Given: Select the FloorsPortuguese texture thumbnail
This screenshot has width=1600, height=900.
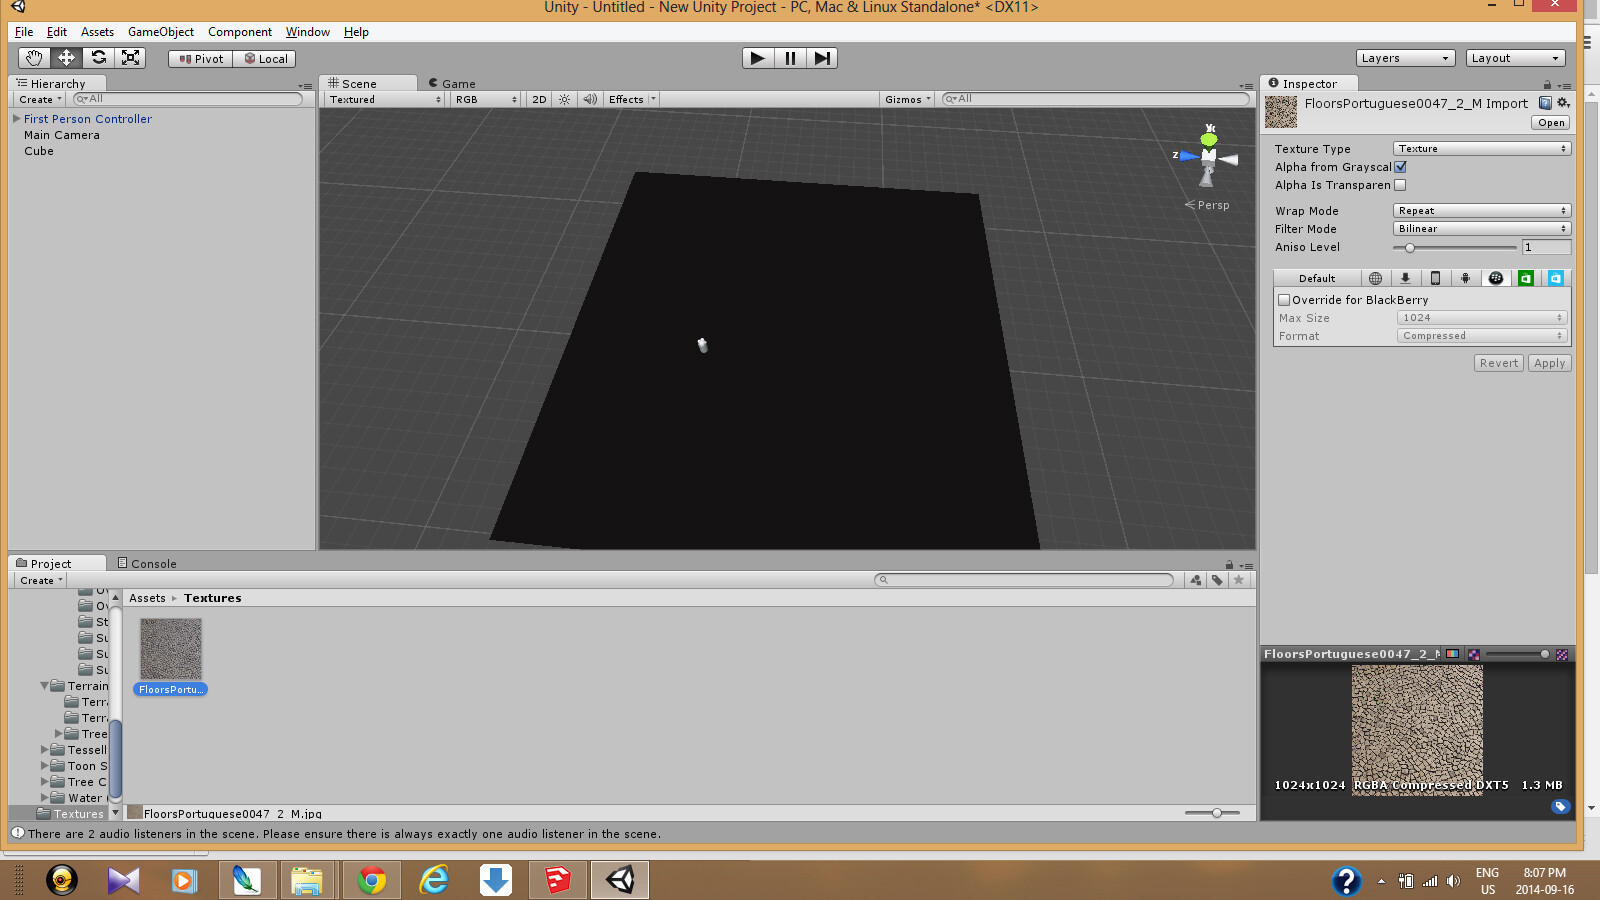Looking at the screenshot, I should click(170, 648).
